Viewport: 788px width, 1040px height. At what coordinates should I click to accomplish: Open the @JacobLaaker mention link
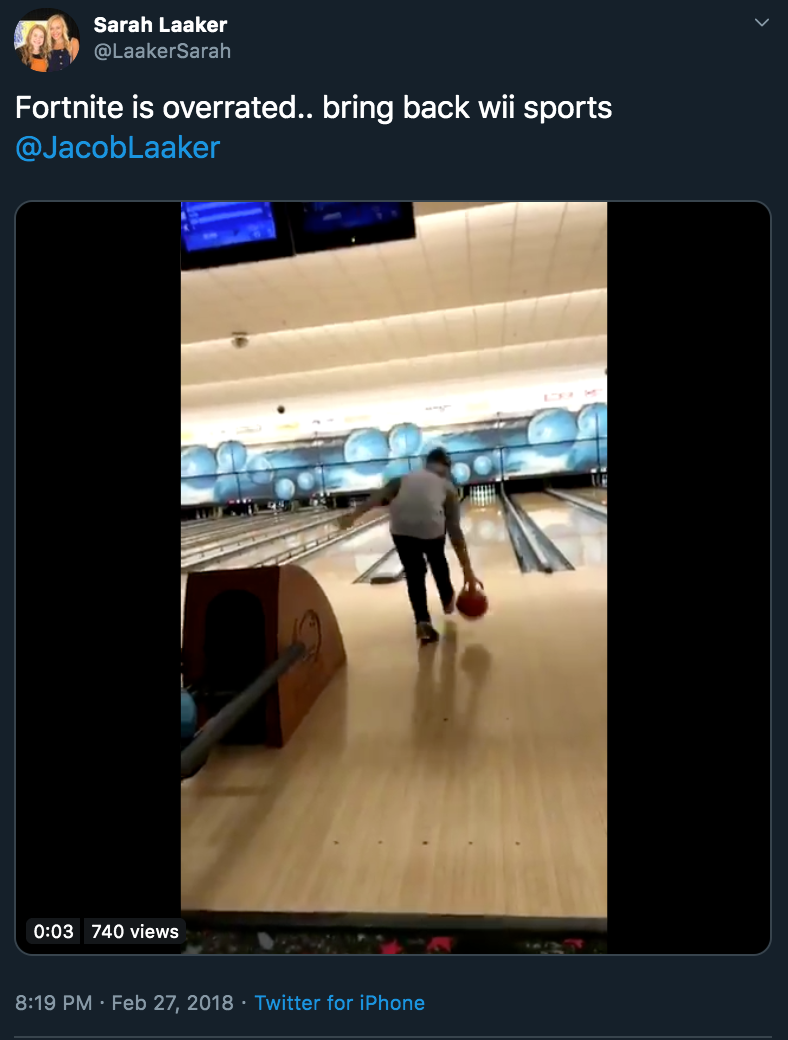point(117,147)
